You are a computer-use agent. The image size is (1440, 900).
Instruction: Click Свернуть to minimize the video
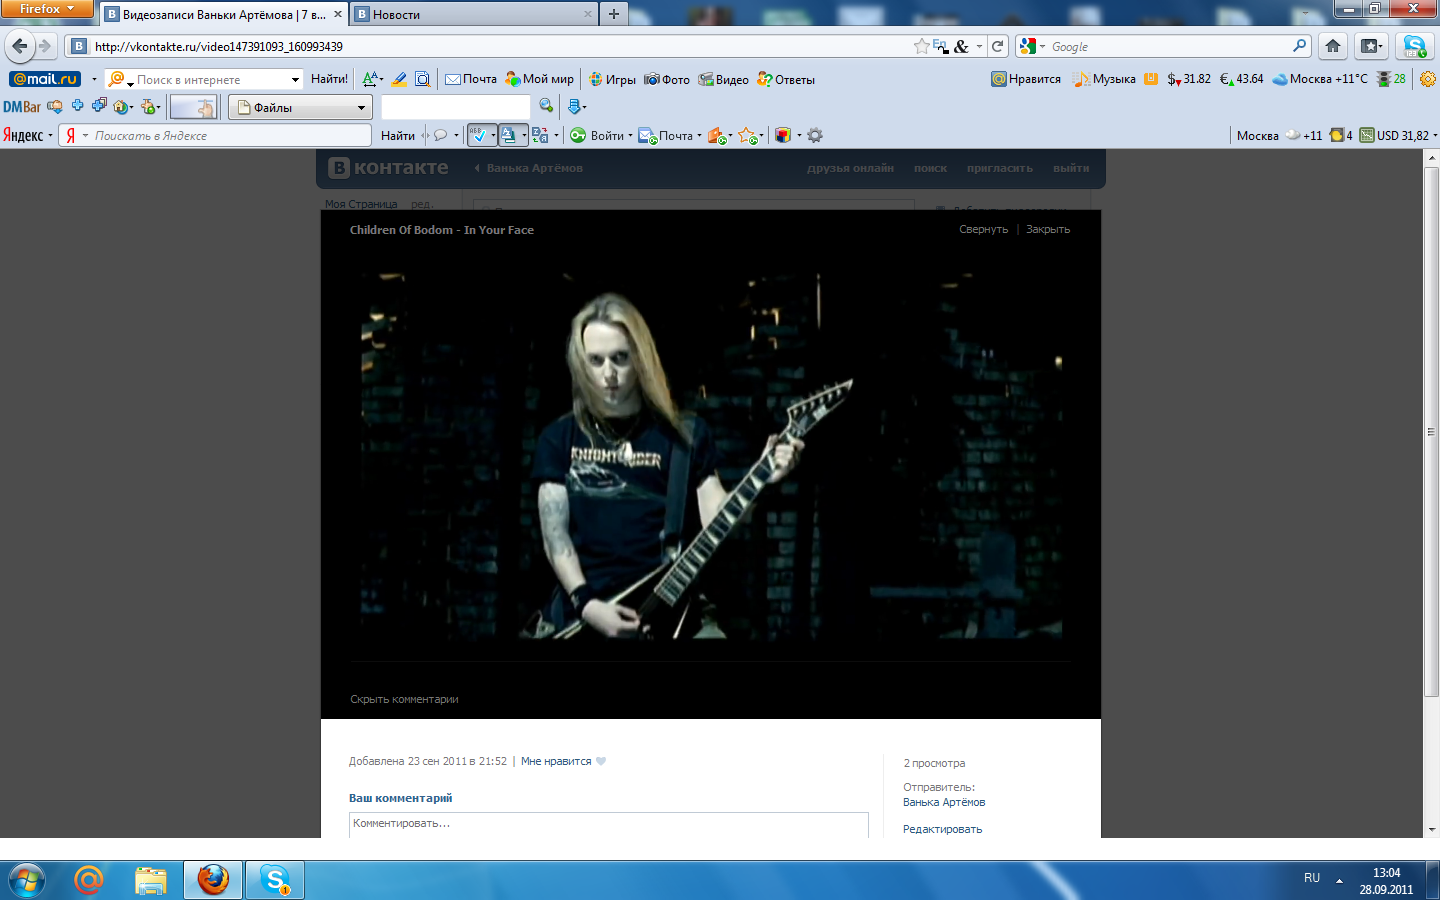[984, 229]
